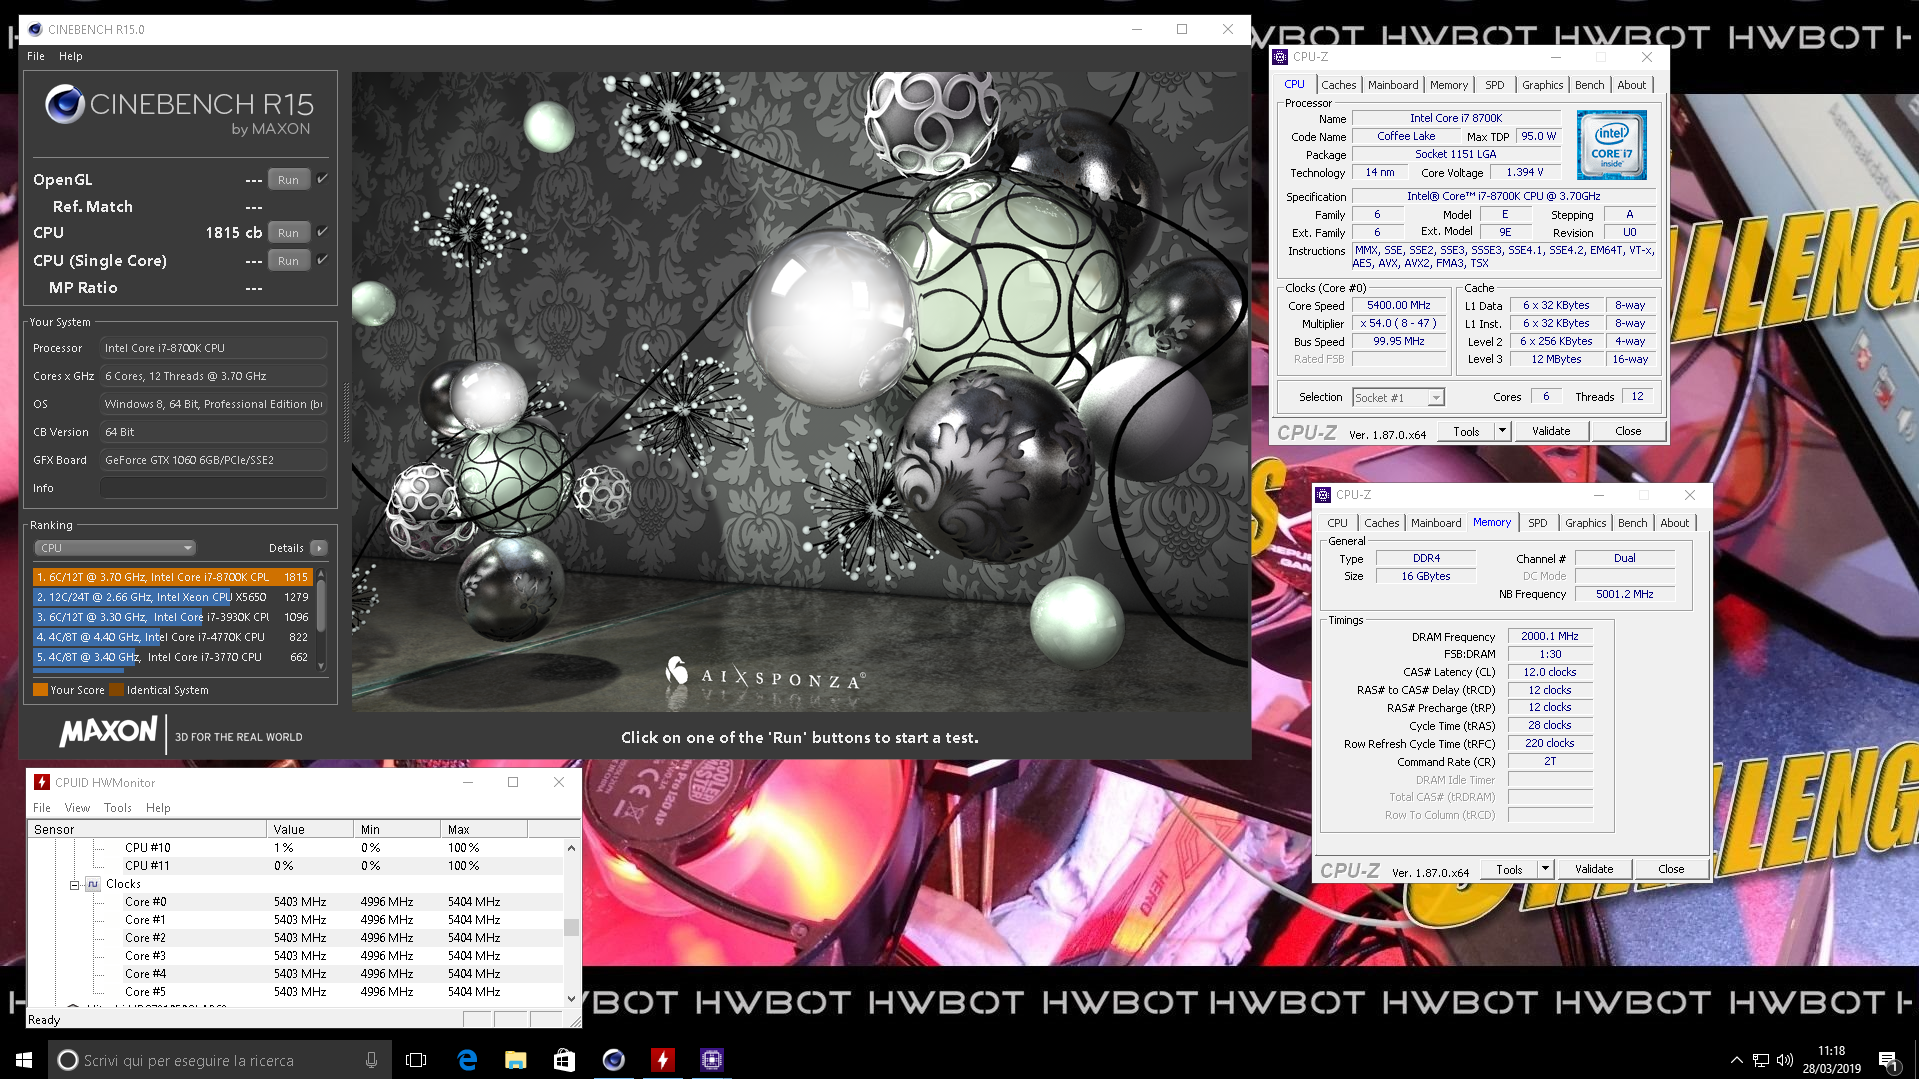The image size is (1919, 1079).
Task: Switch to CPU-Z via its taskbar icon
Action: point(711,1060)
